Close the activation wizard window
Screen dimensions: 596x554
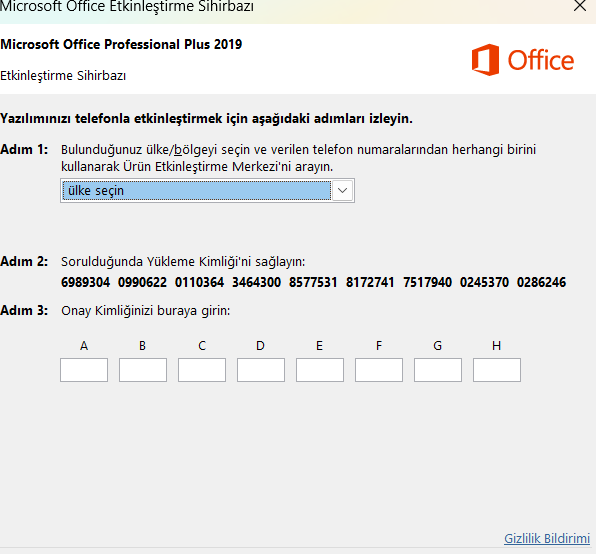[x=580, y=6]
